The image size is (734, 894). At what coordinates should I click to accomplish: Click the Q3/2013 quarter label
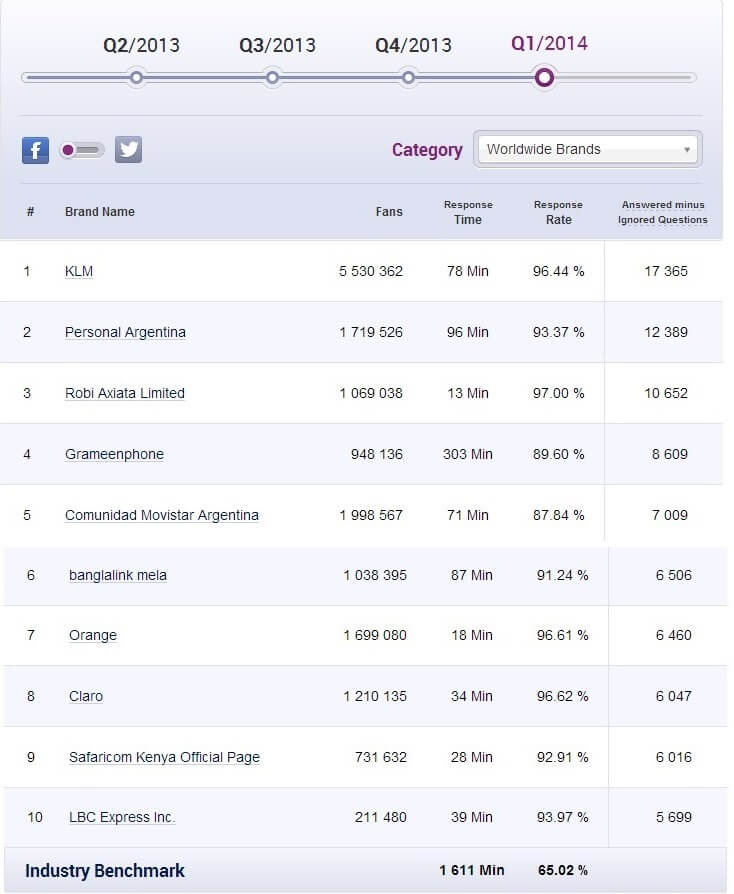tap(277, 45)
